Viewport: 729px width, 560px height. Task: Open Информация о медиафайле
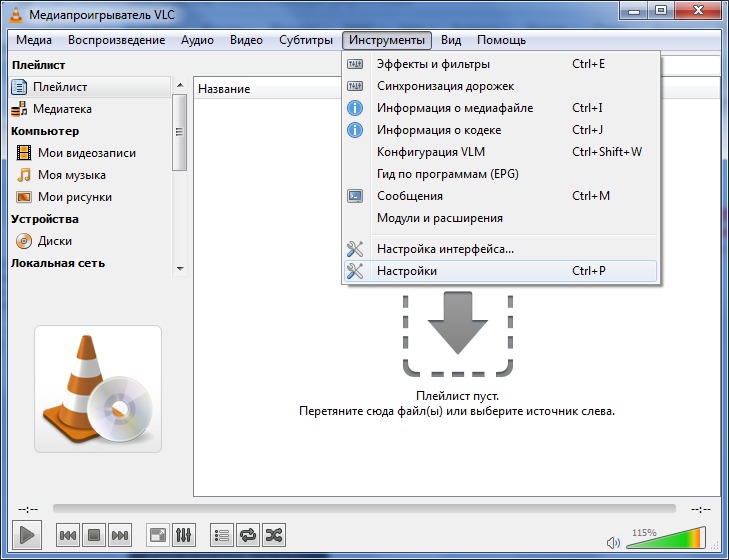click(x=501, y=108)
